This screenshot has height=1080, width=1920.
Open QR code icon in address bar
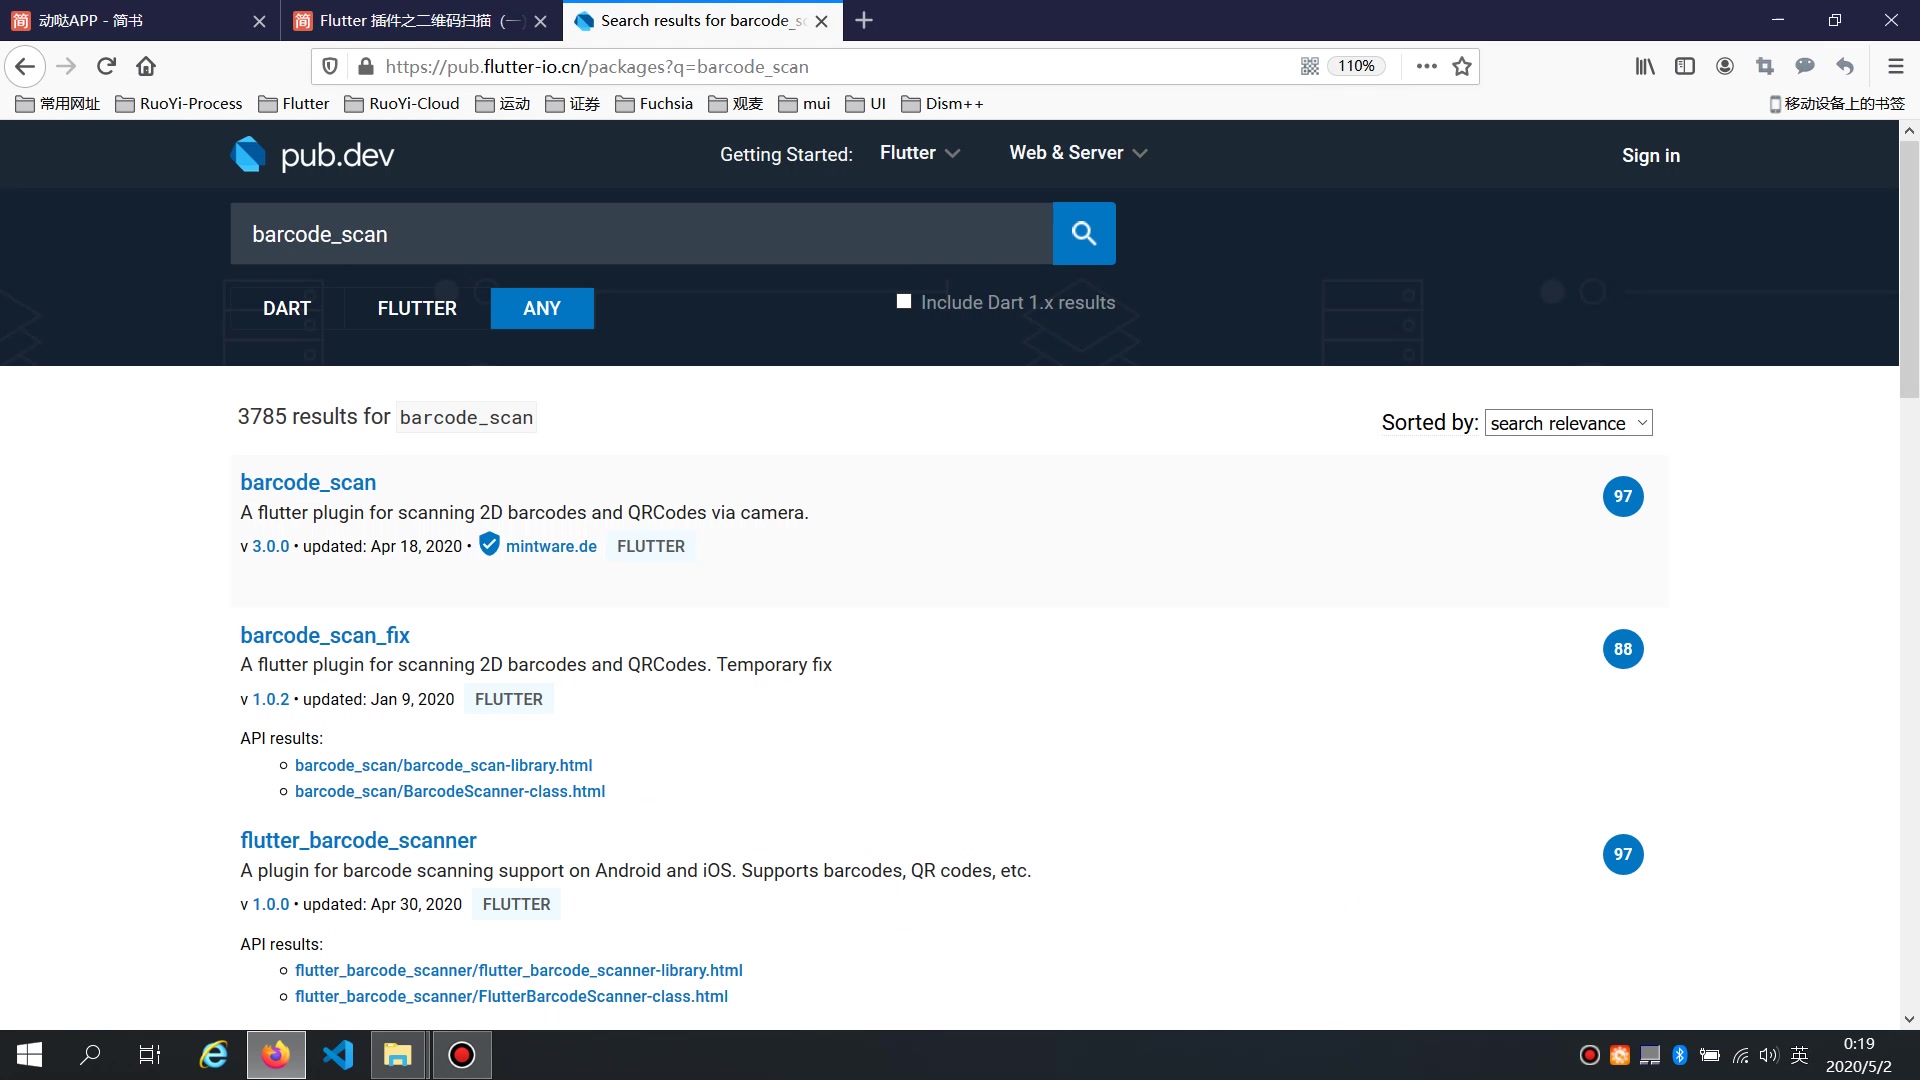click(x=1309, y=66)
